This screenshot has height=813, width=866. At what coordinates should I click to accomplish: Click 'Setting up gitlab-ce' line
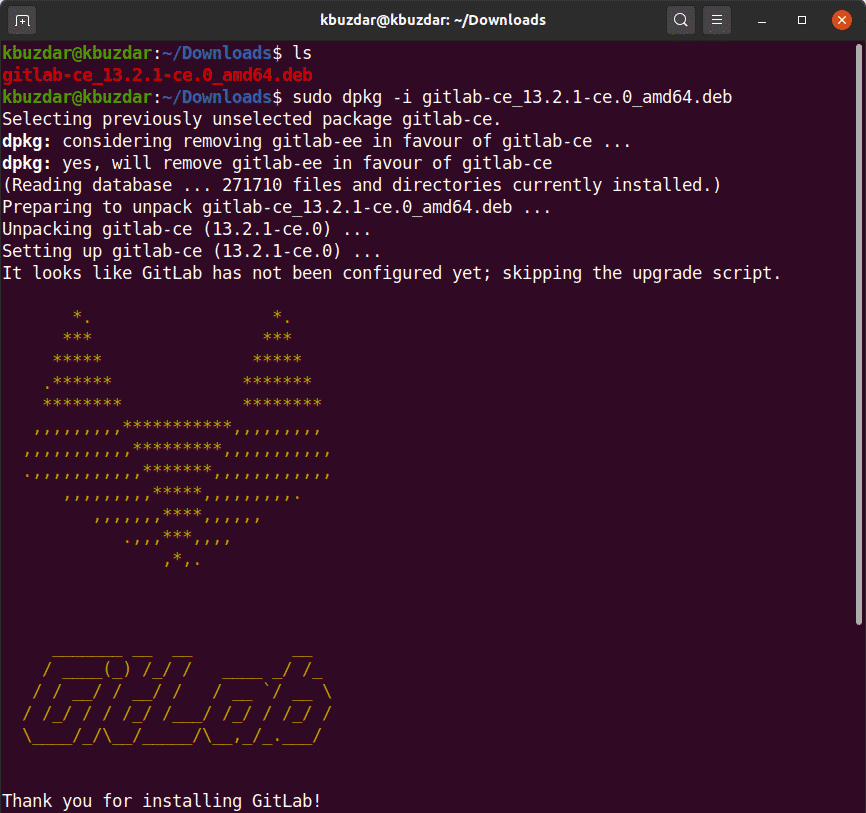click(192, 251)
